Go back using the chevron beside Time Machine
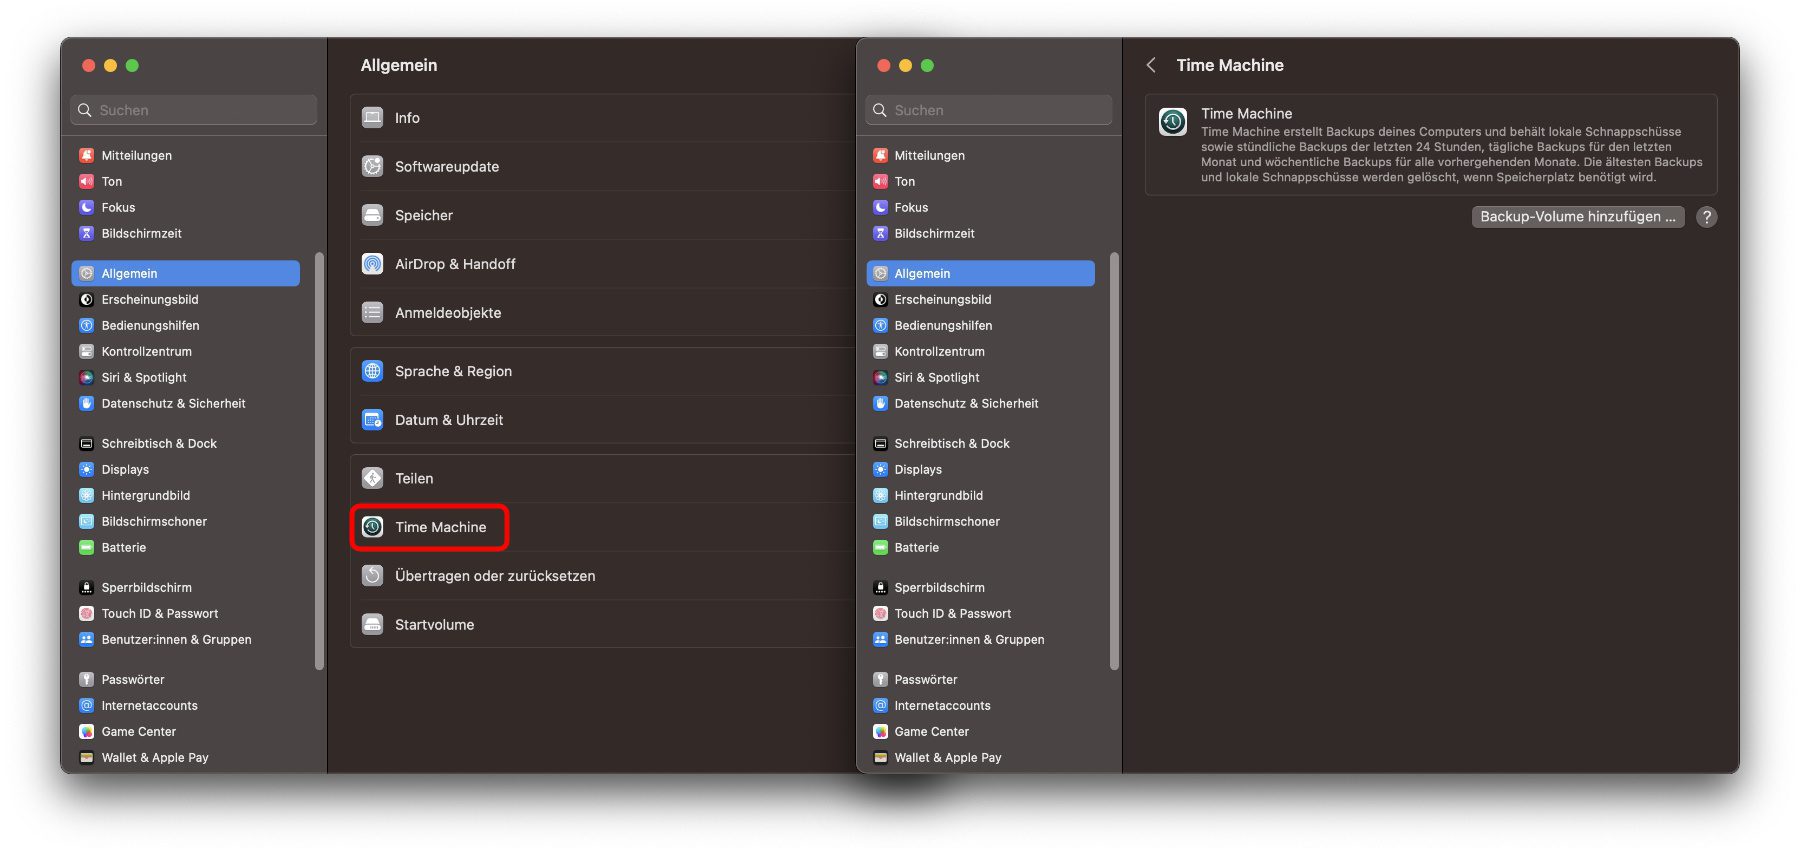1800x850 pixels. [x=1151, y=65]
